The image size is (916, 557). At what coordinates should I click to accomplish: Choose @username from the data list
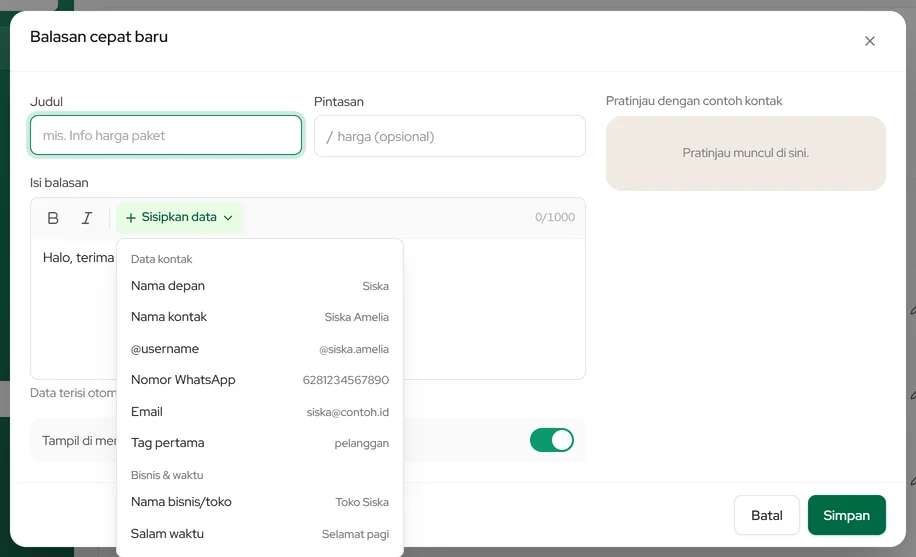260,349
